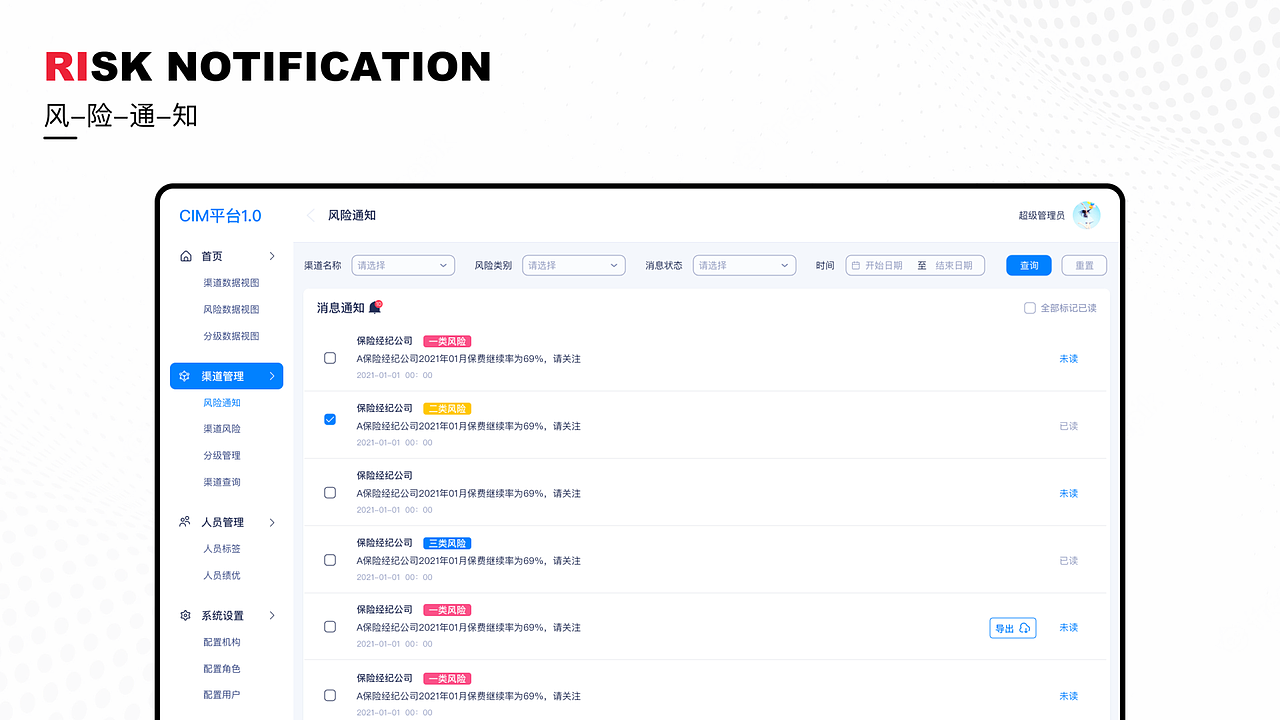Click the calendar icon in the date field
1280x720 pixels.
point(856,265)
